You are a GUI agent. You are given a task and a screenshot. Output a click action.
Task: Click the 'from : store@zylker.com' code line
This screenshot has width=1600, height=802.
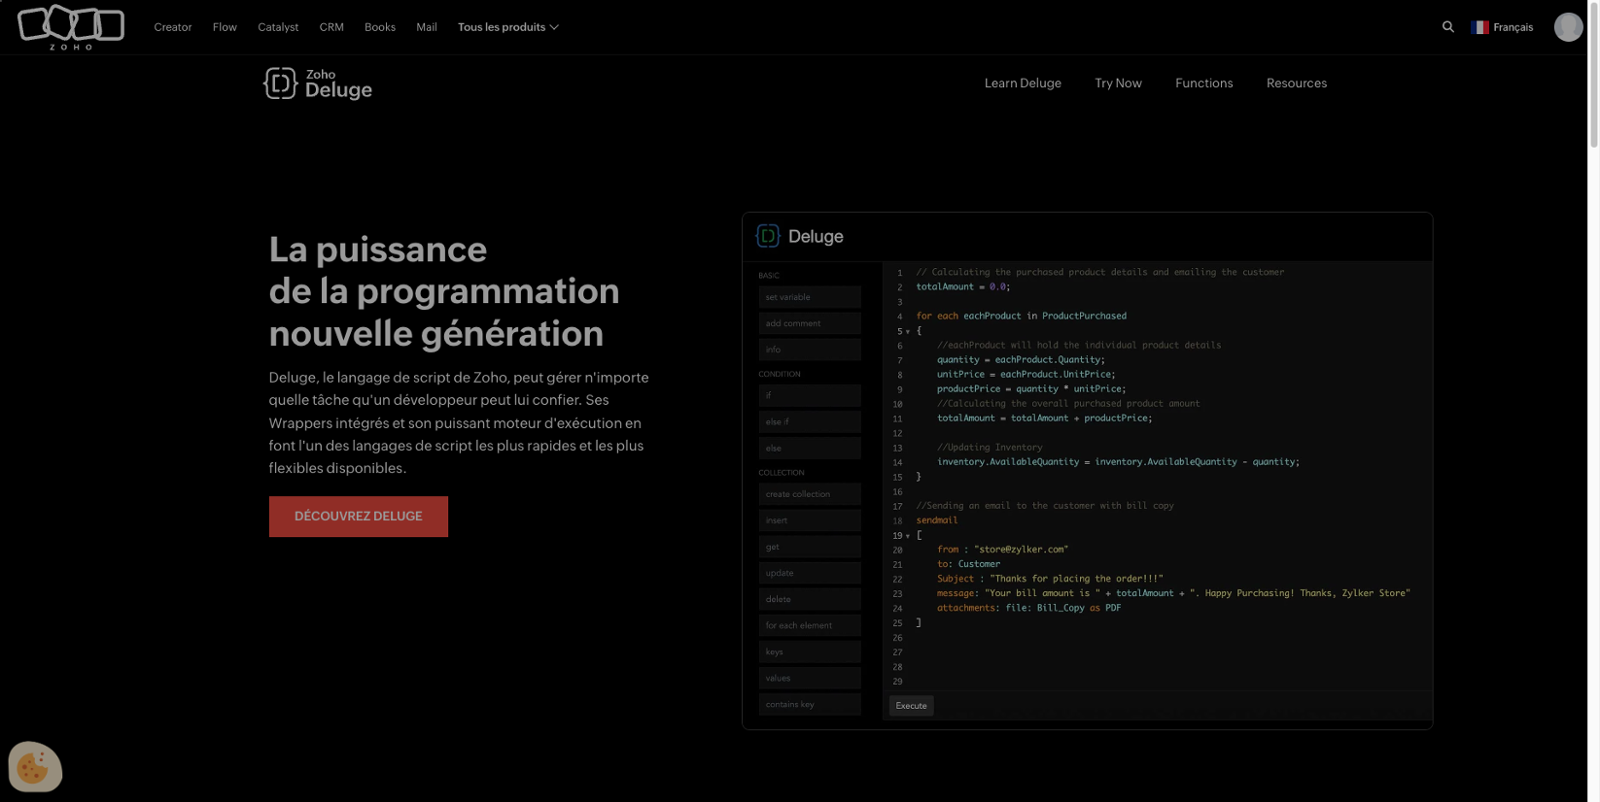coord(1002,550)
